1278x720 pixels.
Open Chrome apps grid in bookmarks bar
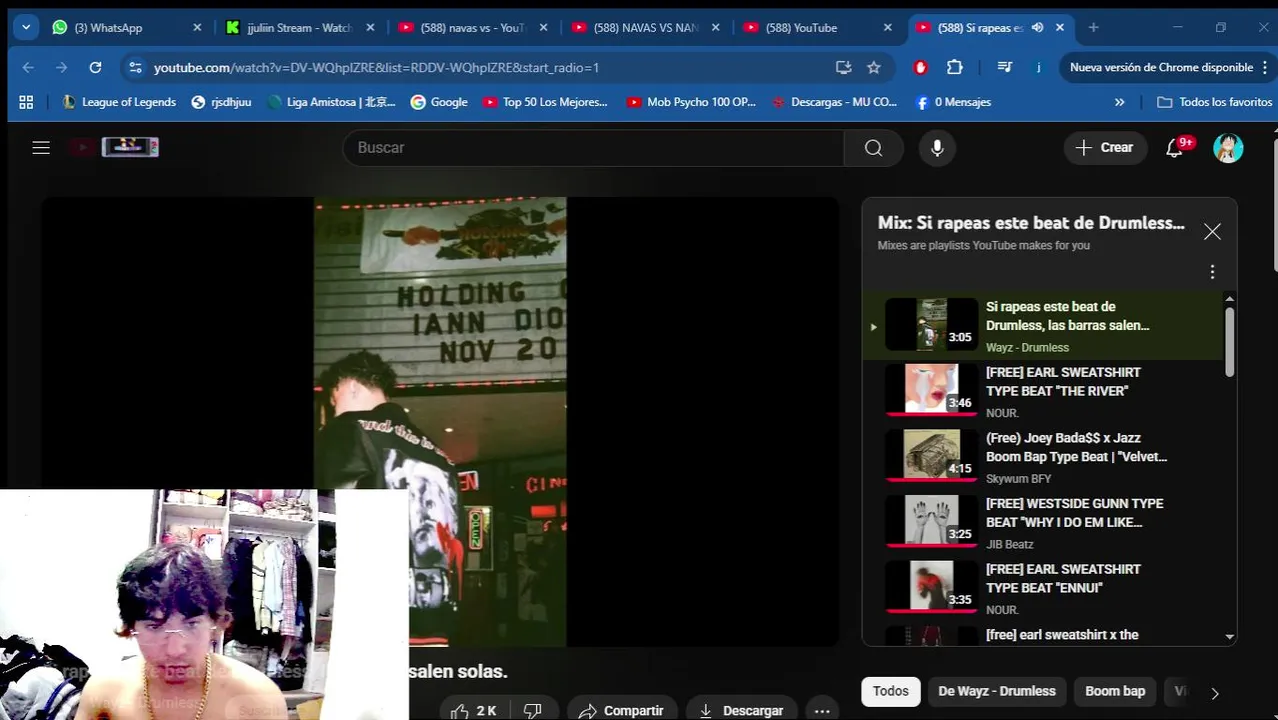tap(26, 102)
